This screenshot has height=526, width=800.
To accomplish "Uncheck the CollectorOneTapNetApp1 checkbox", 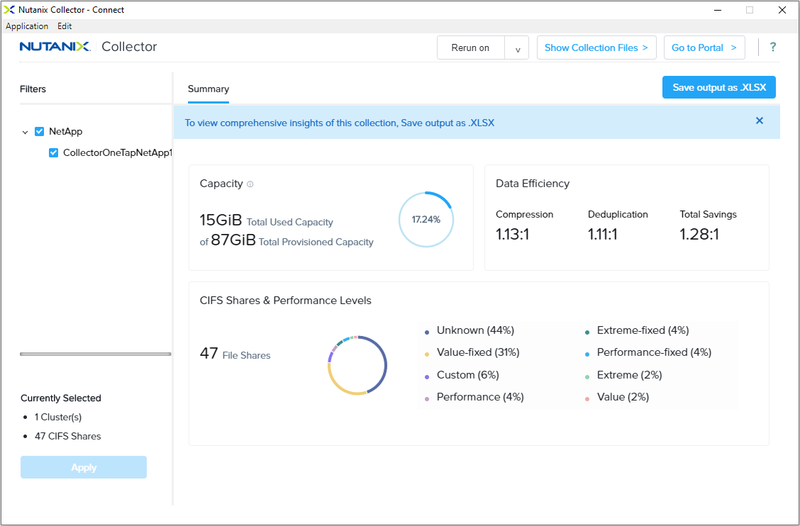I will point(54,153).
